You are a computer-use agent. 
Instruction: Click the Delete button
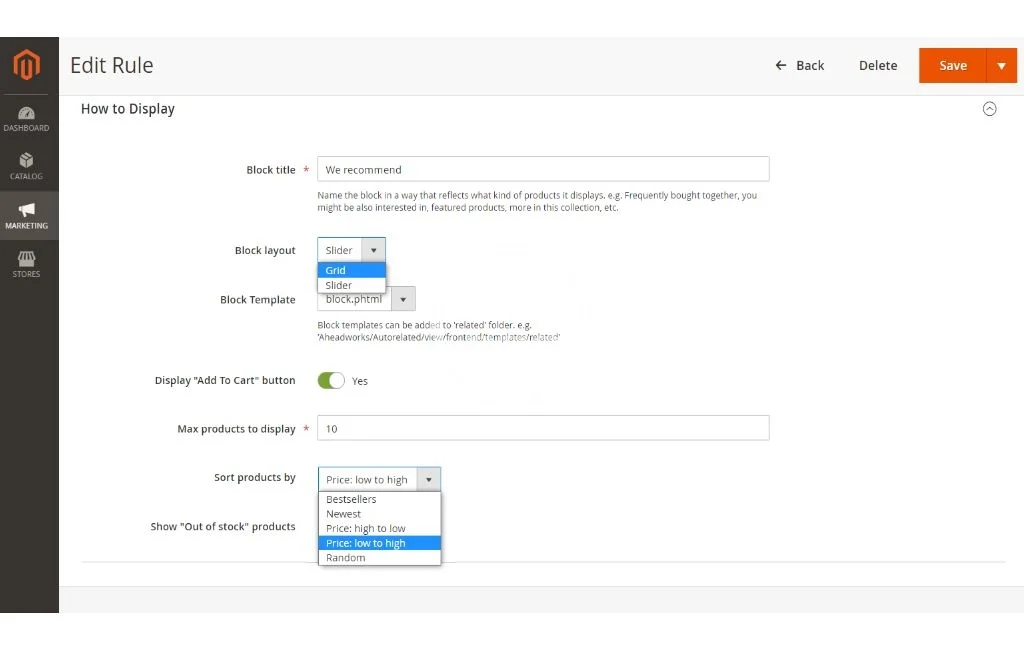(877, 66)
